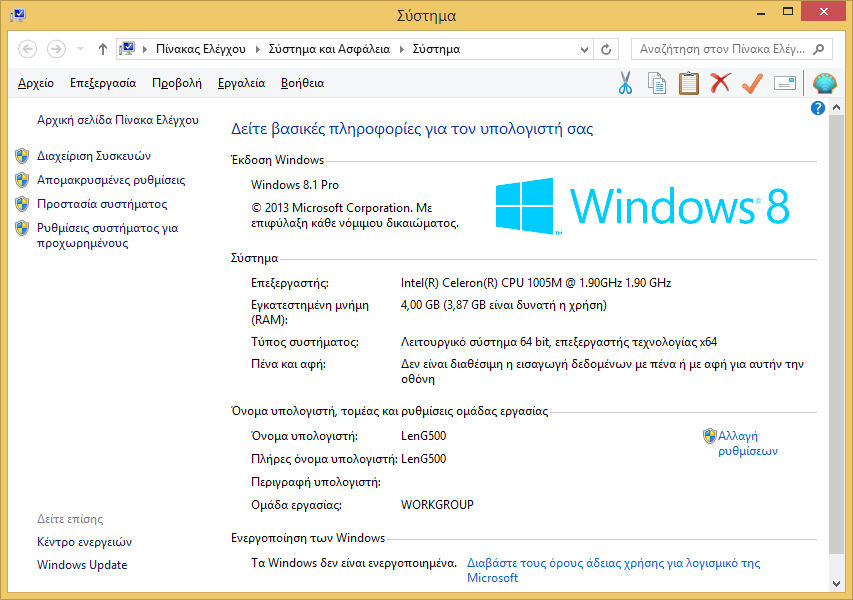Screen dimensions: 853x600
Task: Click the Windows 8 logo image
Action: (x=642, y=206)
